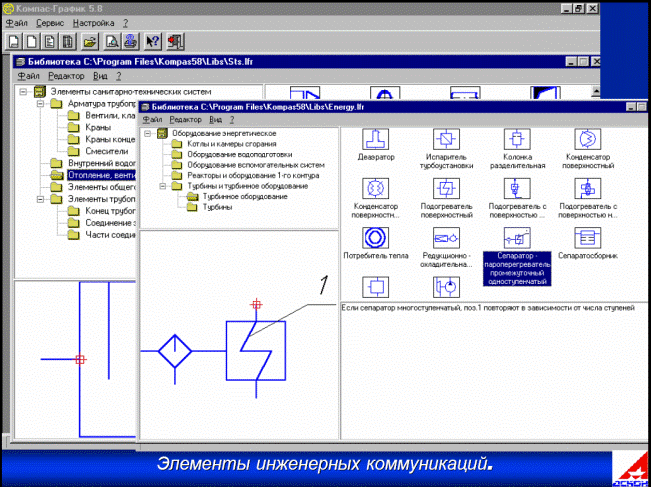Open the Настройка menu

(94, 23)
